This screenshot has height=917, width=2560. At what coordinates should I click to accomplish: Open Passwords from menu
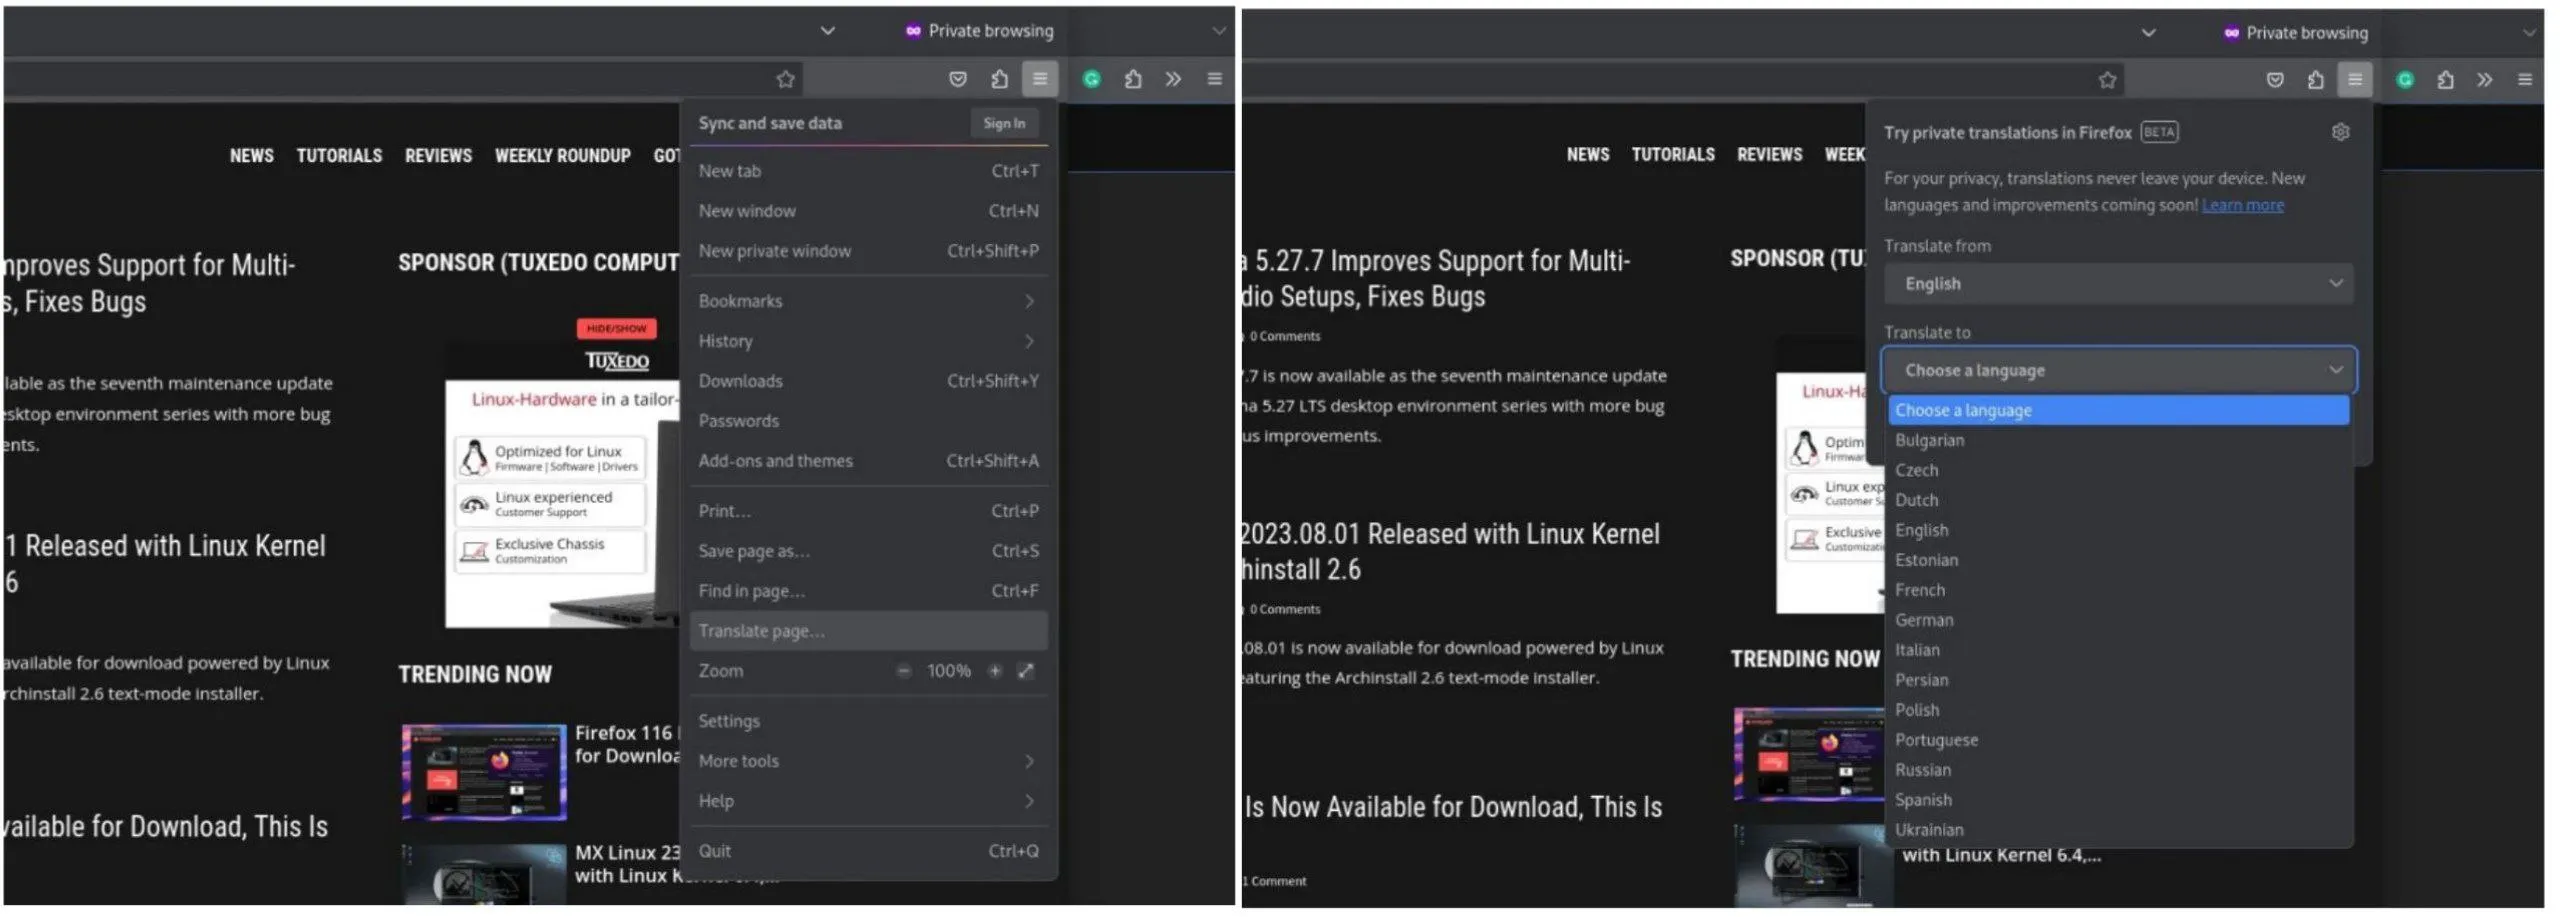pyautogui.click(x=868, y=421)
